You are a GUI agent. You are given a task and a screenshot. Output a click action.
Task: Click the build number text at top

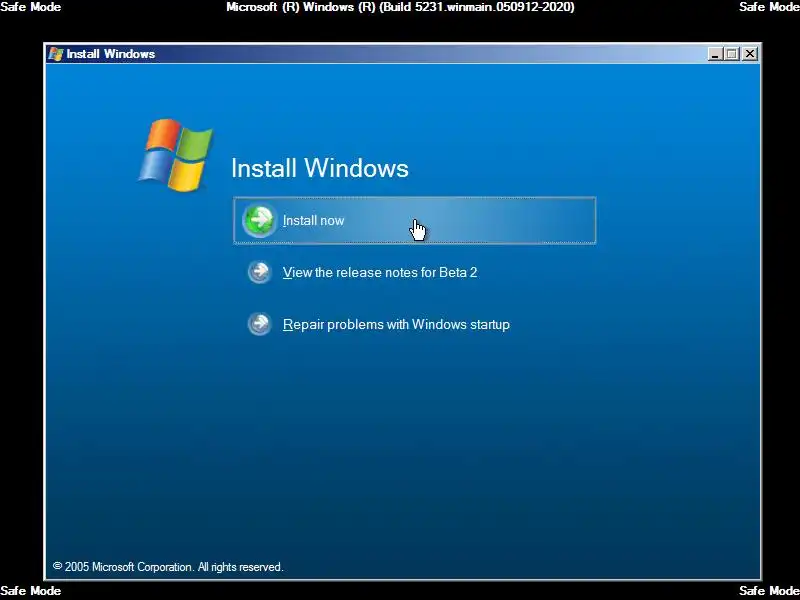(x=400, y=7)
